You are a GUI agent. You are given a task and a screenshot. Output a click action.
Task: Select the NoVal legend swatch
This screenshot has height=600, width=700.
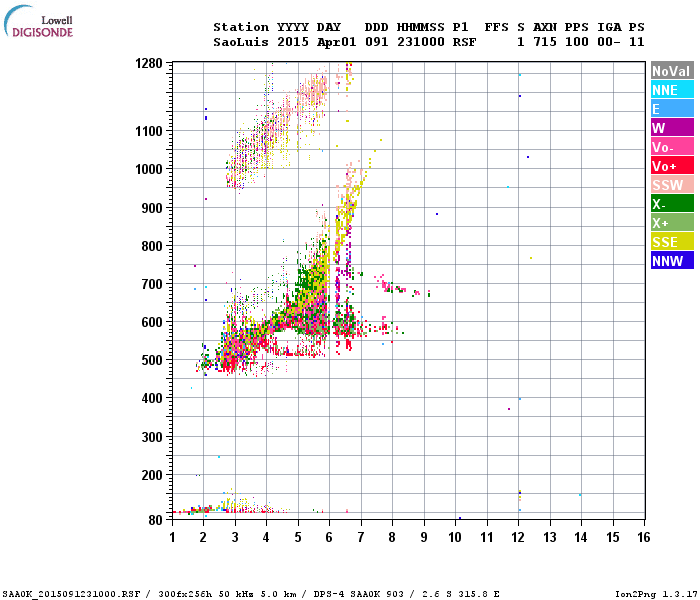pos(672,71)
